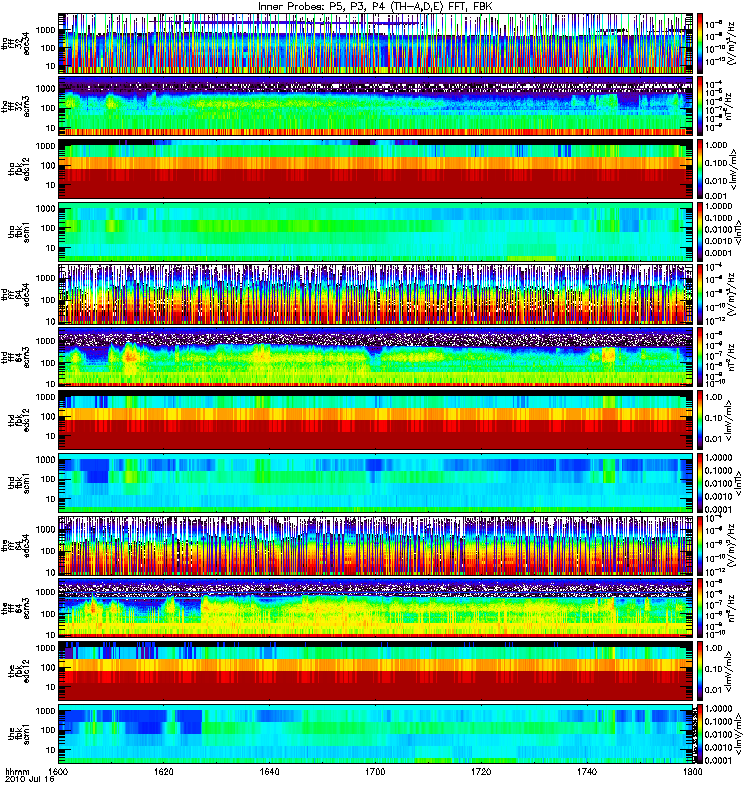Screen dimensions: 750x800
Task: Click the color bar of the fbk edc12 panel
Action: pos(700,671)
